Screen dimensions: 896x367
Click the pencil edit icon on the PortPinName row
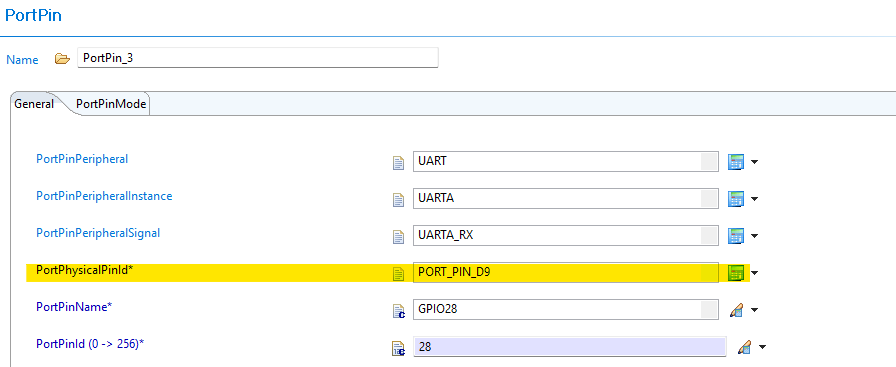tap(737, 310)
